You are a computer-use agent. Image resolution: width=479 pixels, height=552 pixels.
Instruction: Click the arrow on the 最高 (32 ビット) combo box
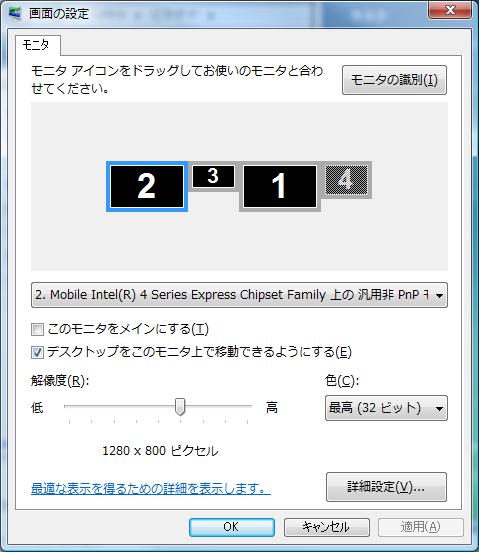tap(439, 408)
